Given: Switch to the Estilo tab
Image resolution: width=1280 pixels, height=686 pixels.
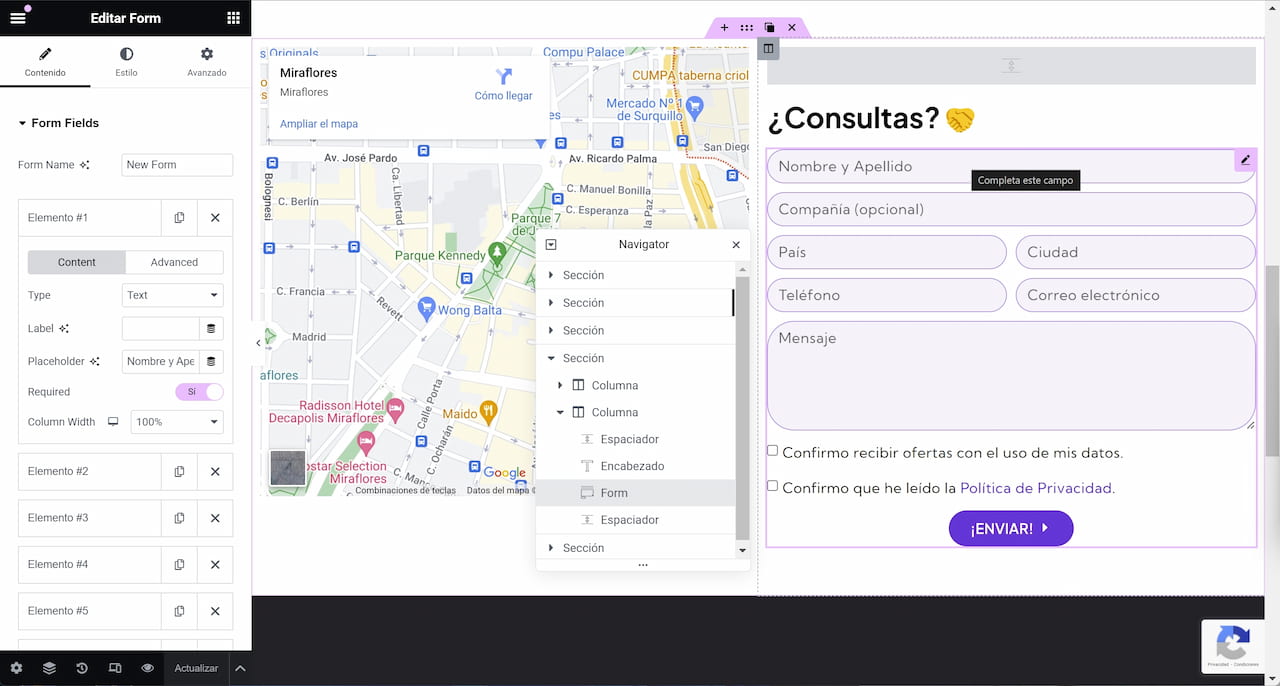Looking at the screenshot, I should click(126, 62).
